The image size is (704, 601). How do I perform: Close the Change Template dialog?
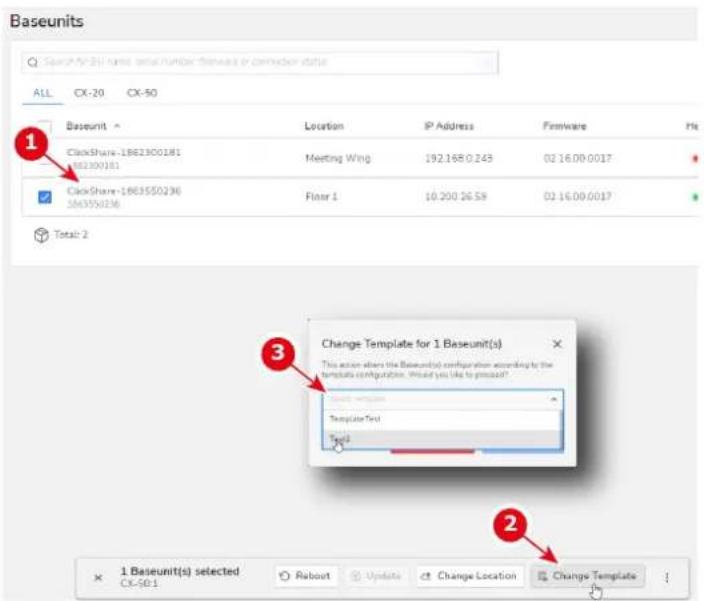[x=557, y=344]
